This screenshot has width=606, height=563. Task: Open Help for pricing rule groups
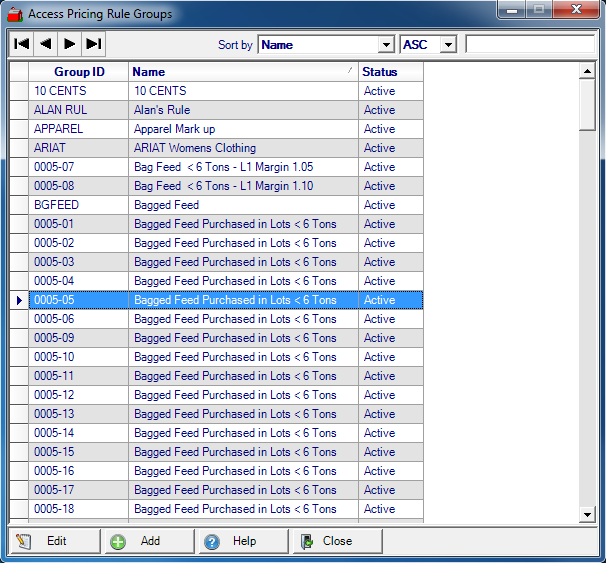coord(243,541)
